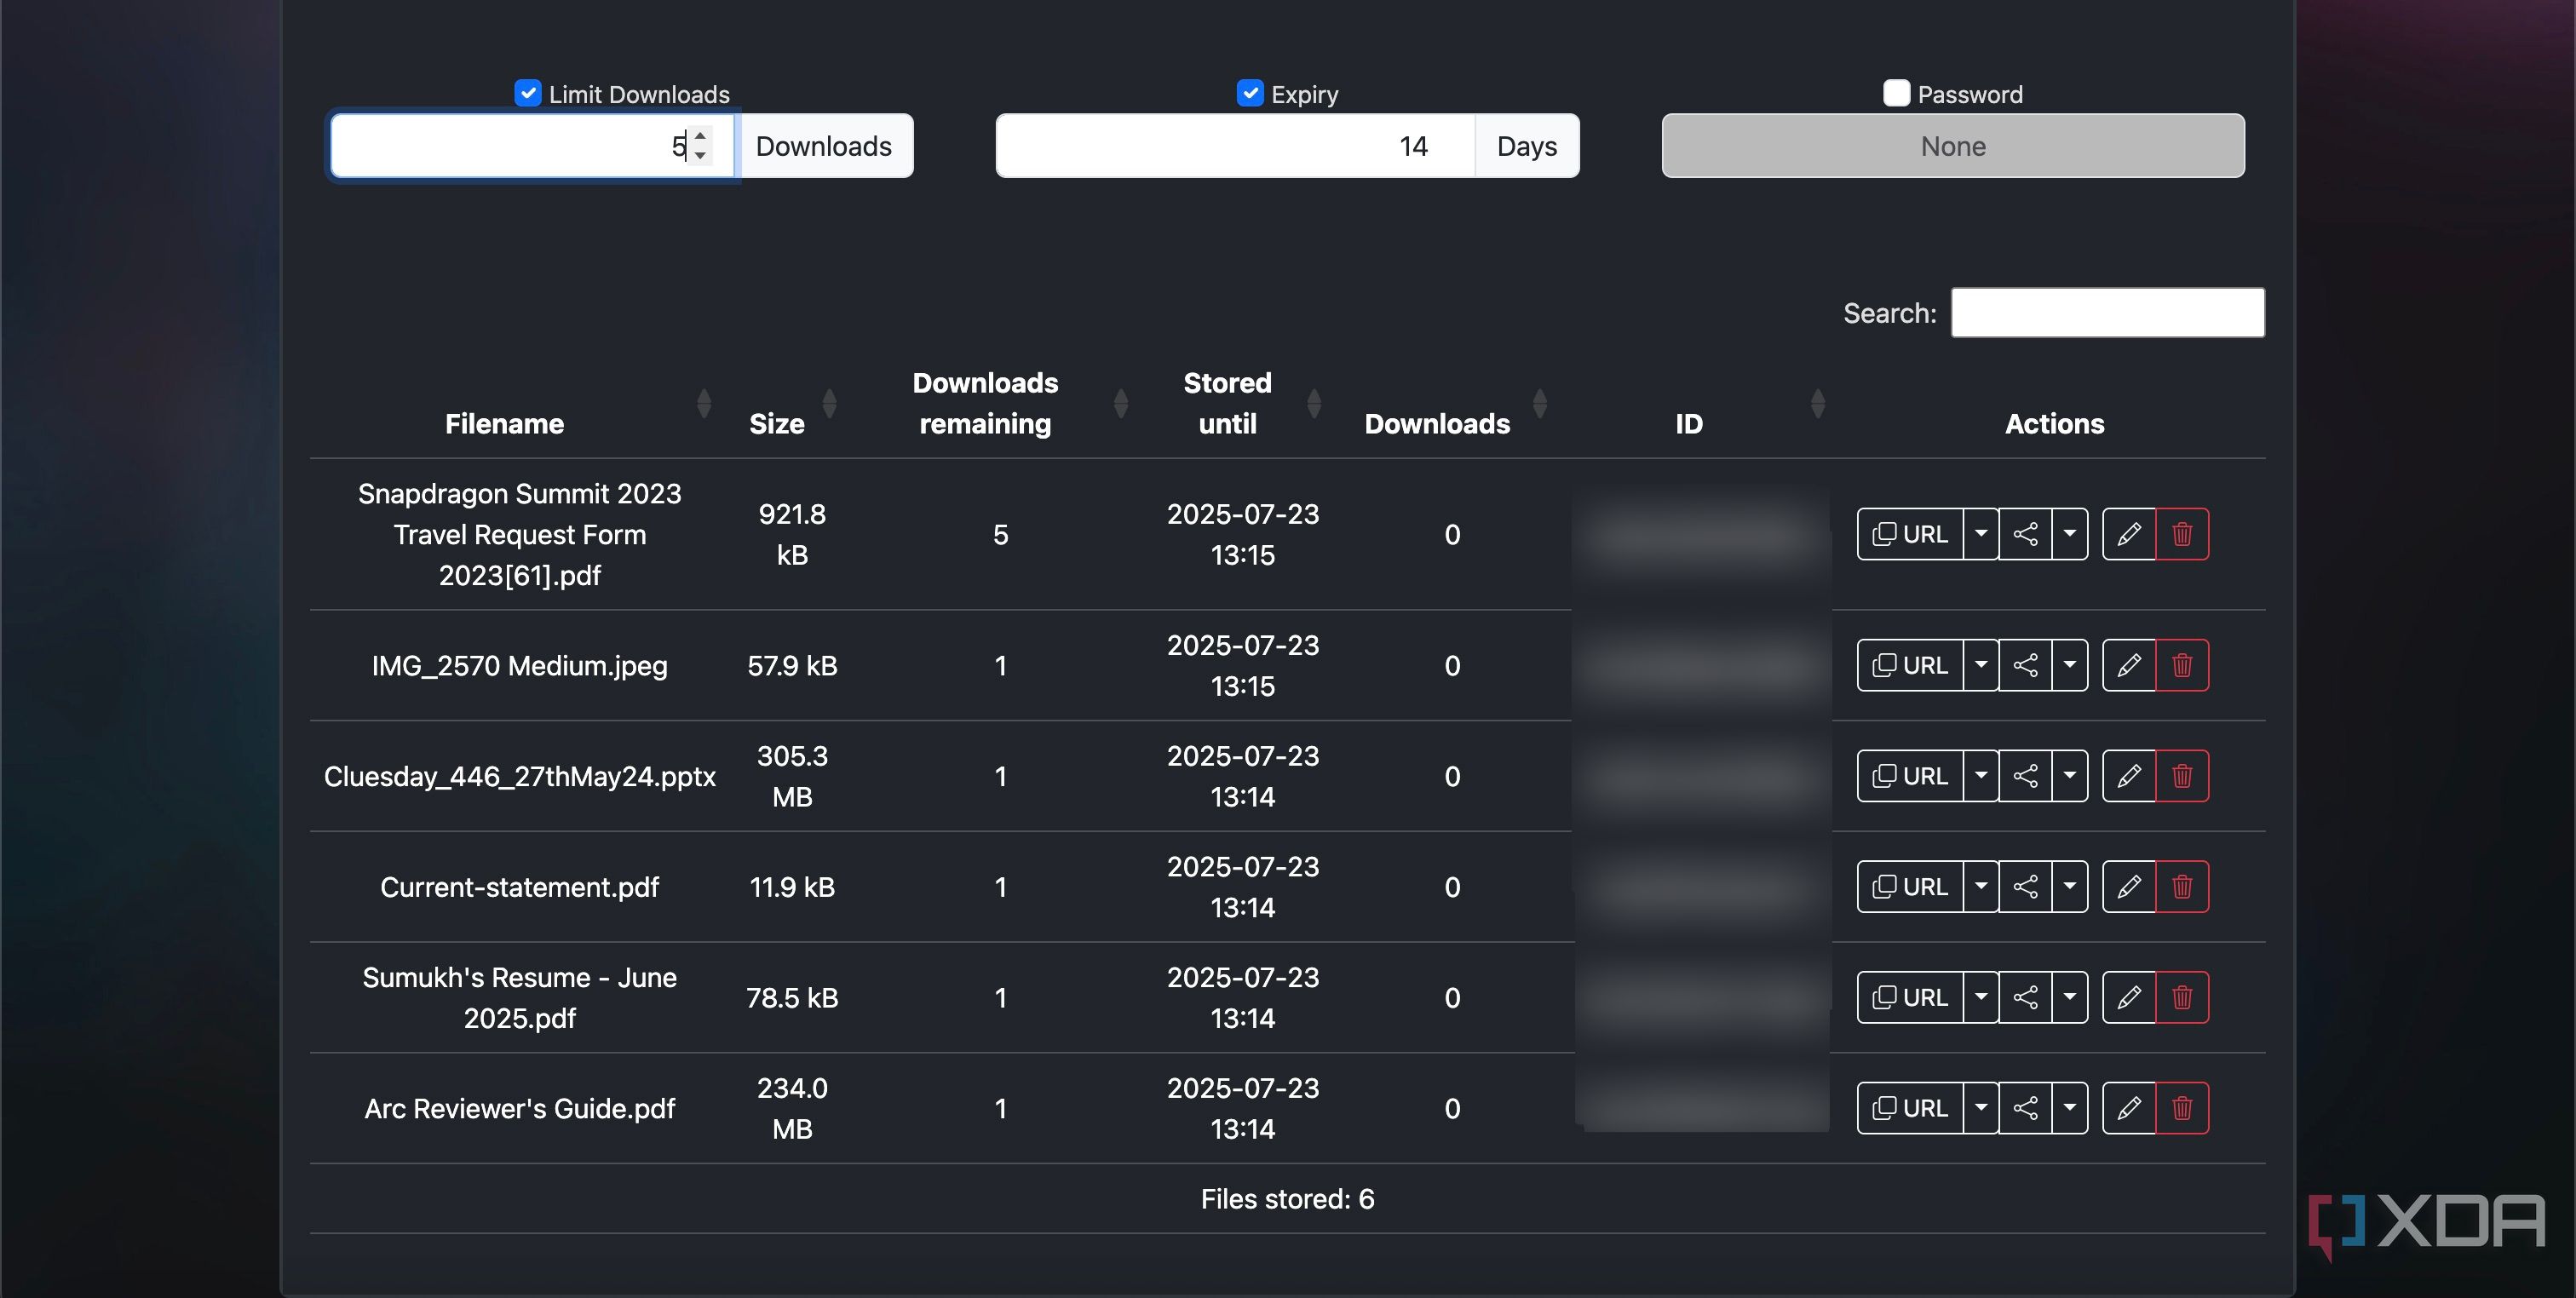Decrease the download limit with stepper arrow
This screenshot has height=1298, width=2576.
point(700,156)
